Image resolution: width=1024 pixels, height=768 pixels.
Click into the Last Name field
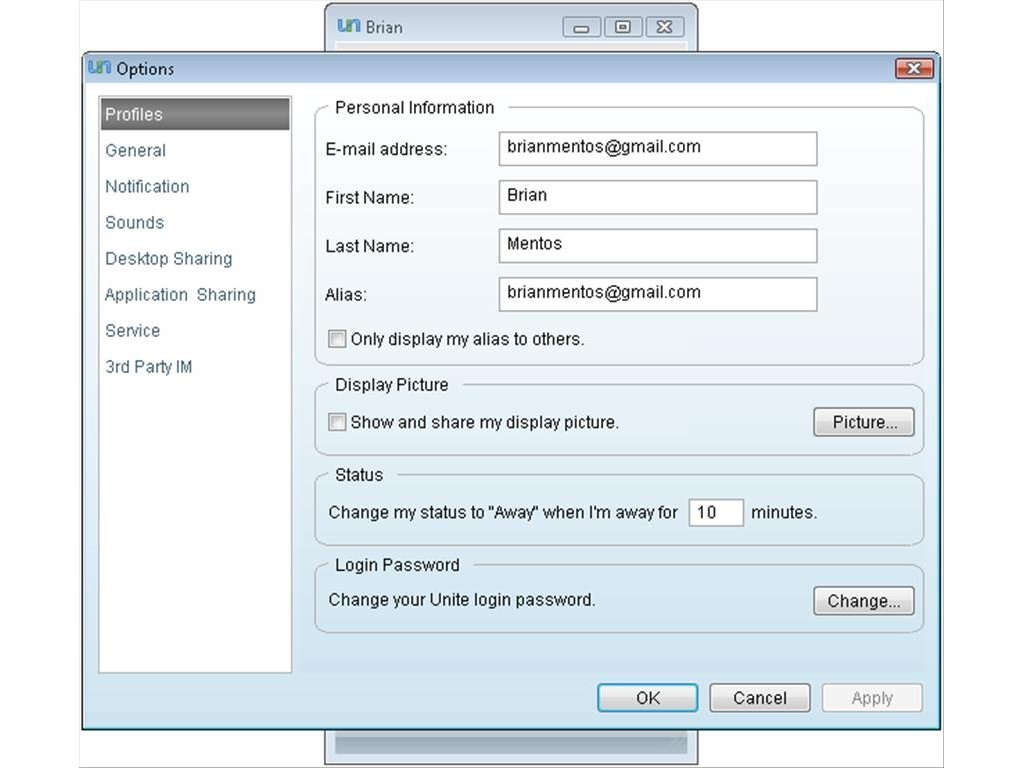pyautogui.click(x=658, y=246)
